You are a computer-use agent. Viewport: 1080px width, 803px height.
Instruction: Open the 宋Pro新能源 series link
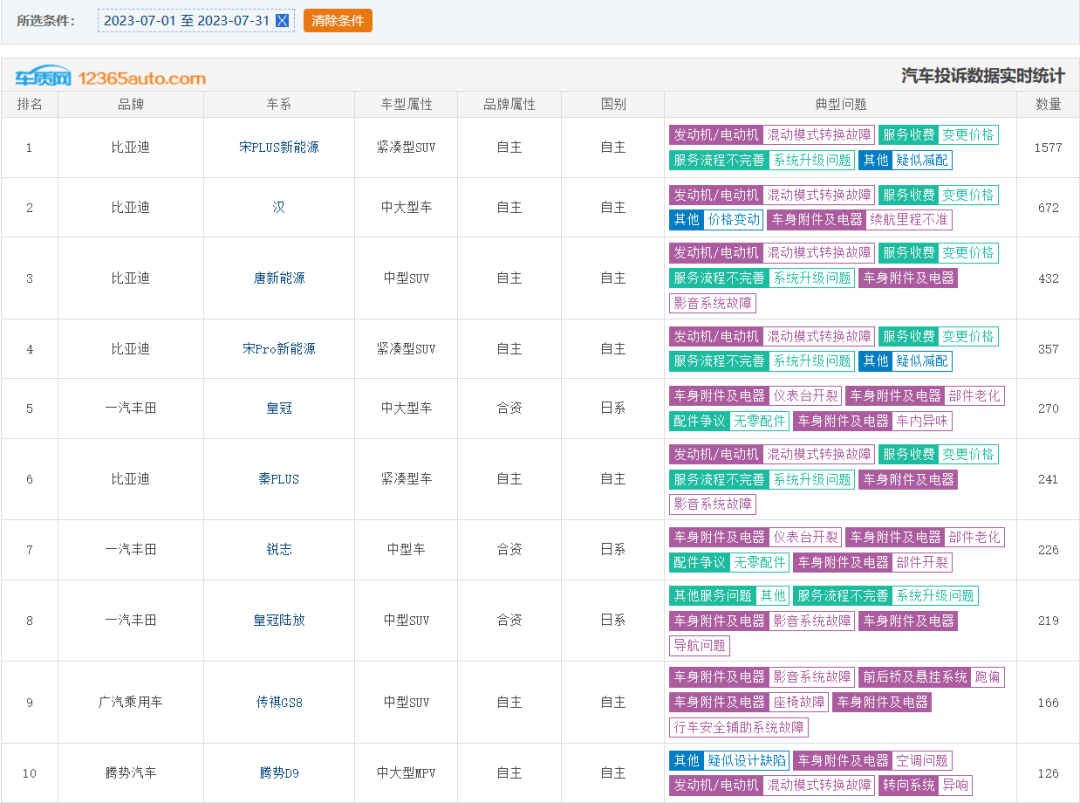point(279,349)
